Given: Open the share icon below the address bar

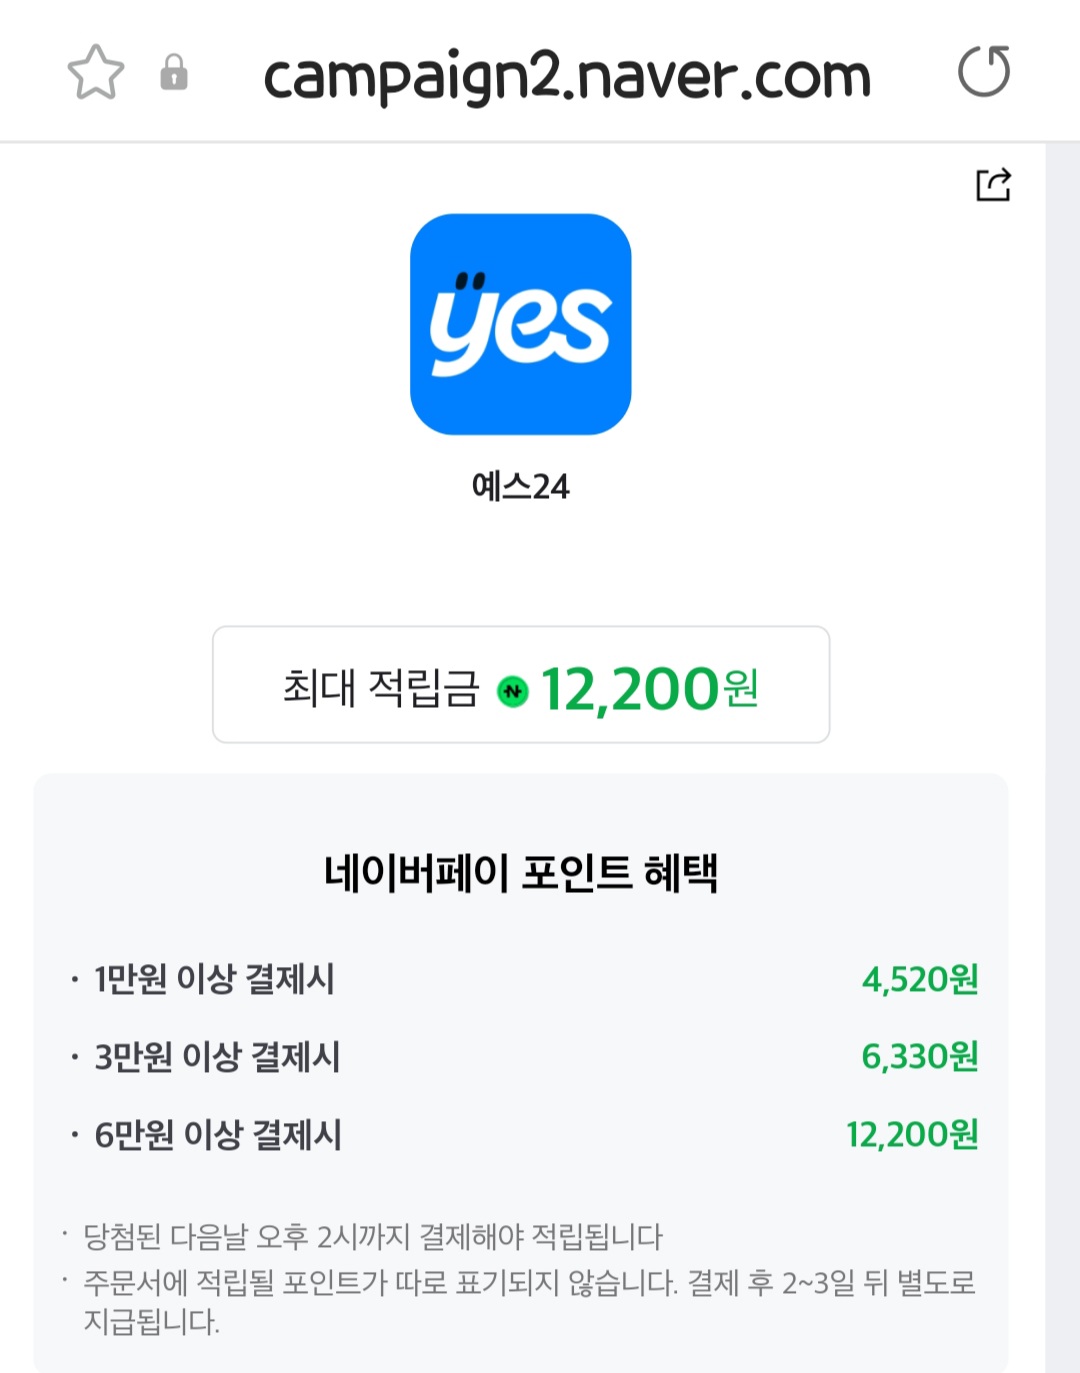Looking at the screenshot, I should coord(993,185).
